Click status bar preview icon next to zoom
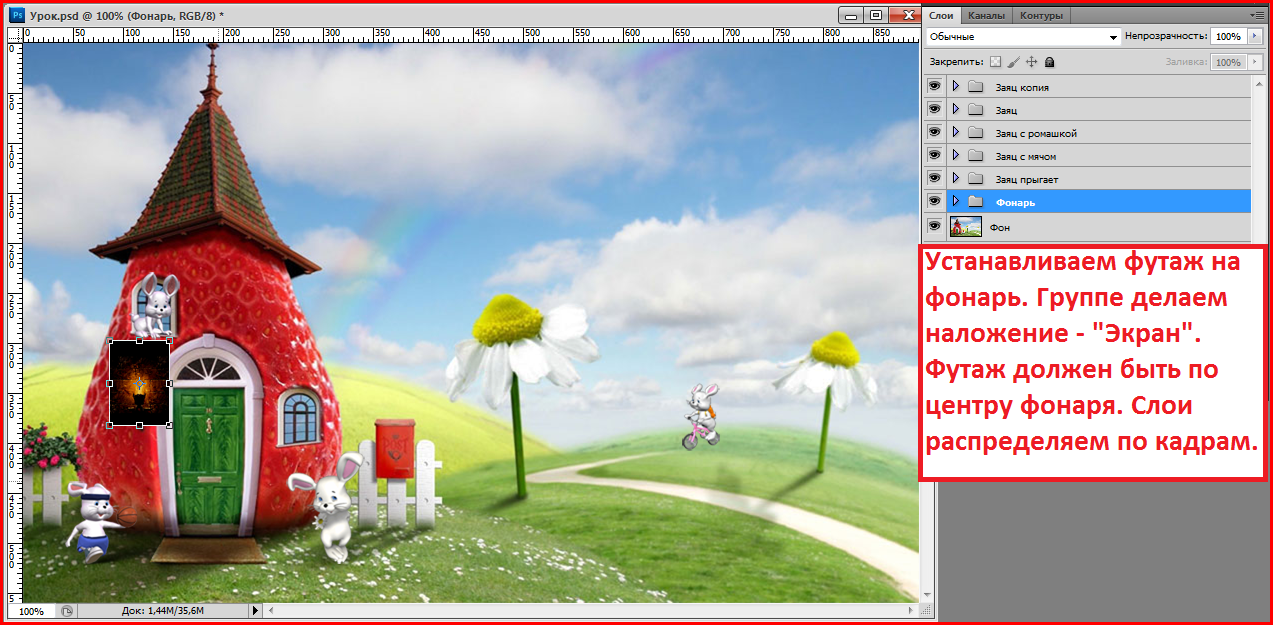This screenshot has height=625, width=1273. (66, 610)
